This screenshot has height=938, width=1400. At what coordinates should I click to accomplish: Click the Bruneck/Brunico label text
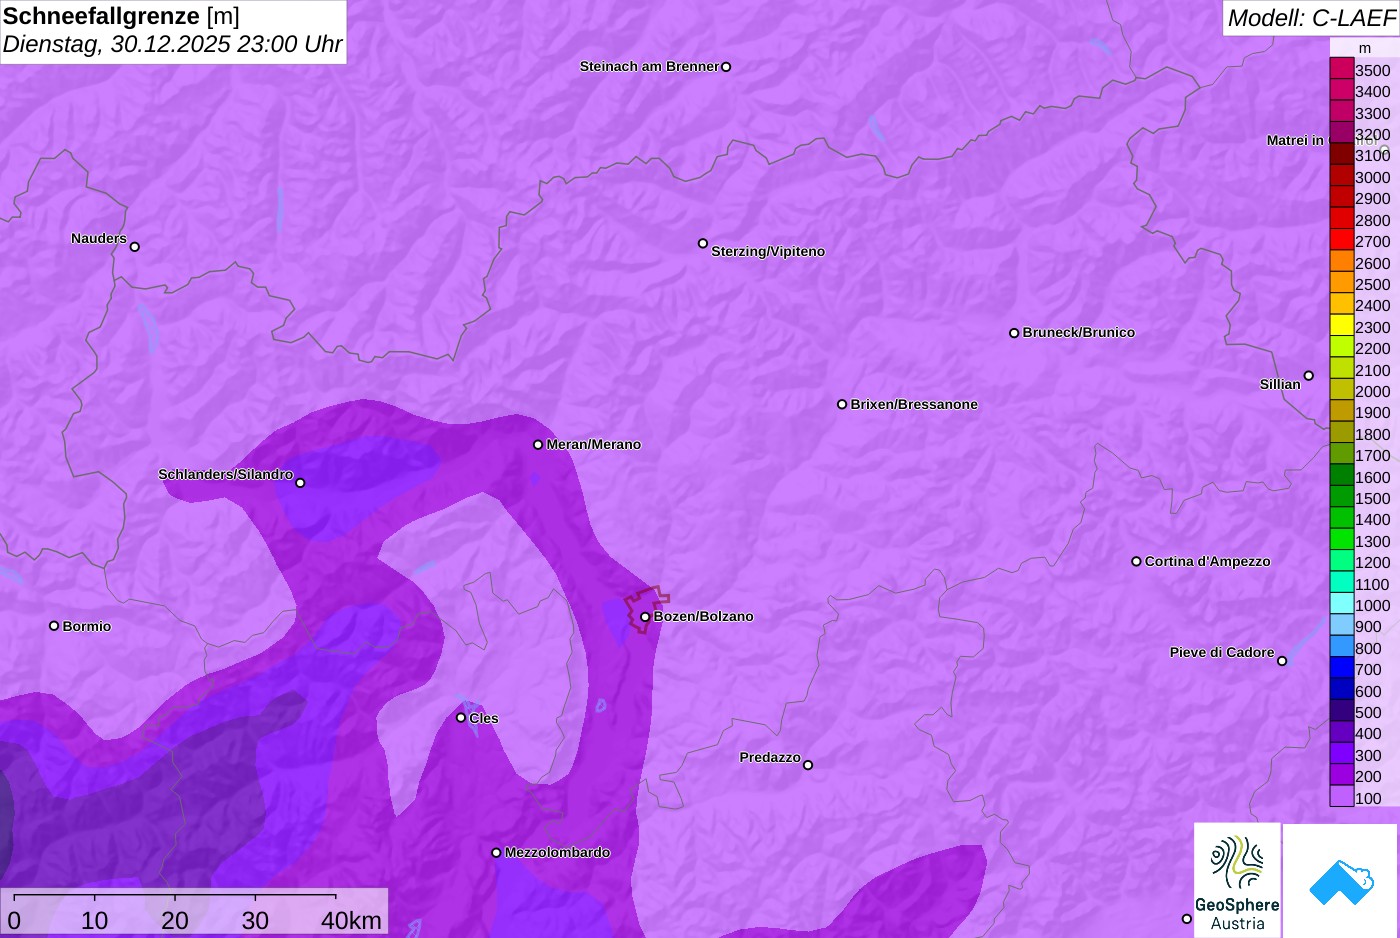pyautogui.click(x=1079, y=332)
